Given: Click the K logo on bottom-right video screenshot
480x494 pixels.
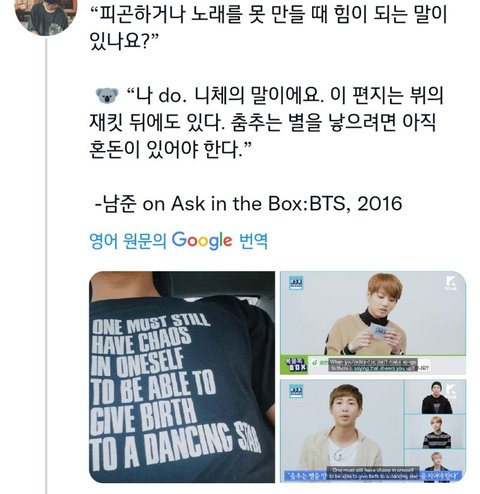Looking at the screenshot, I should 451,391.
